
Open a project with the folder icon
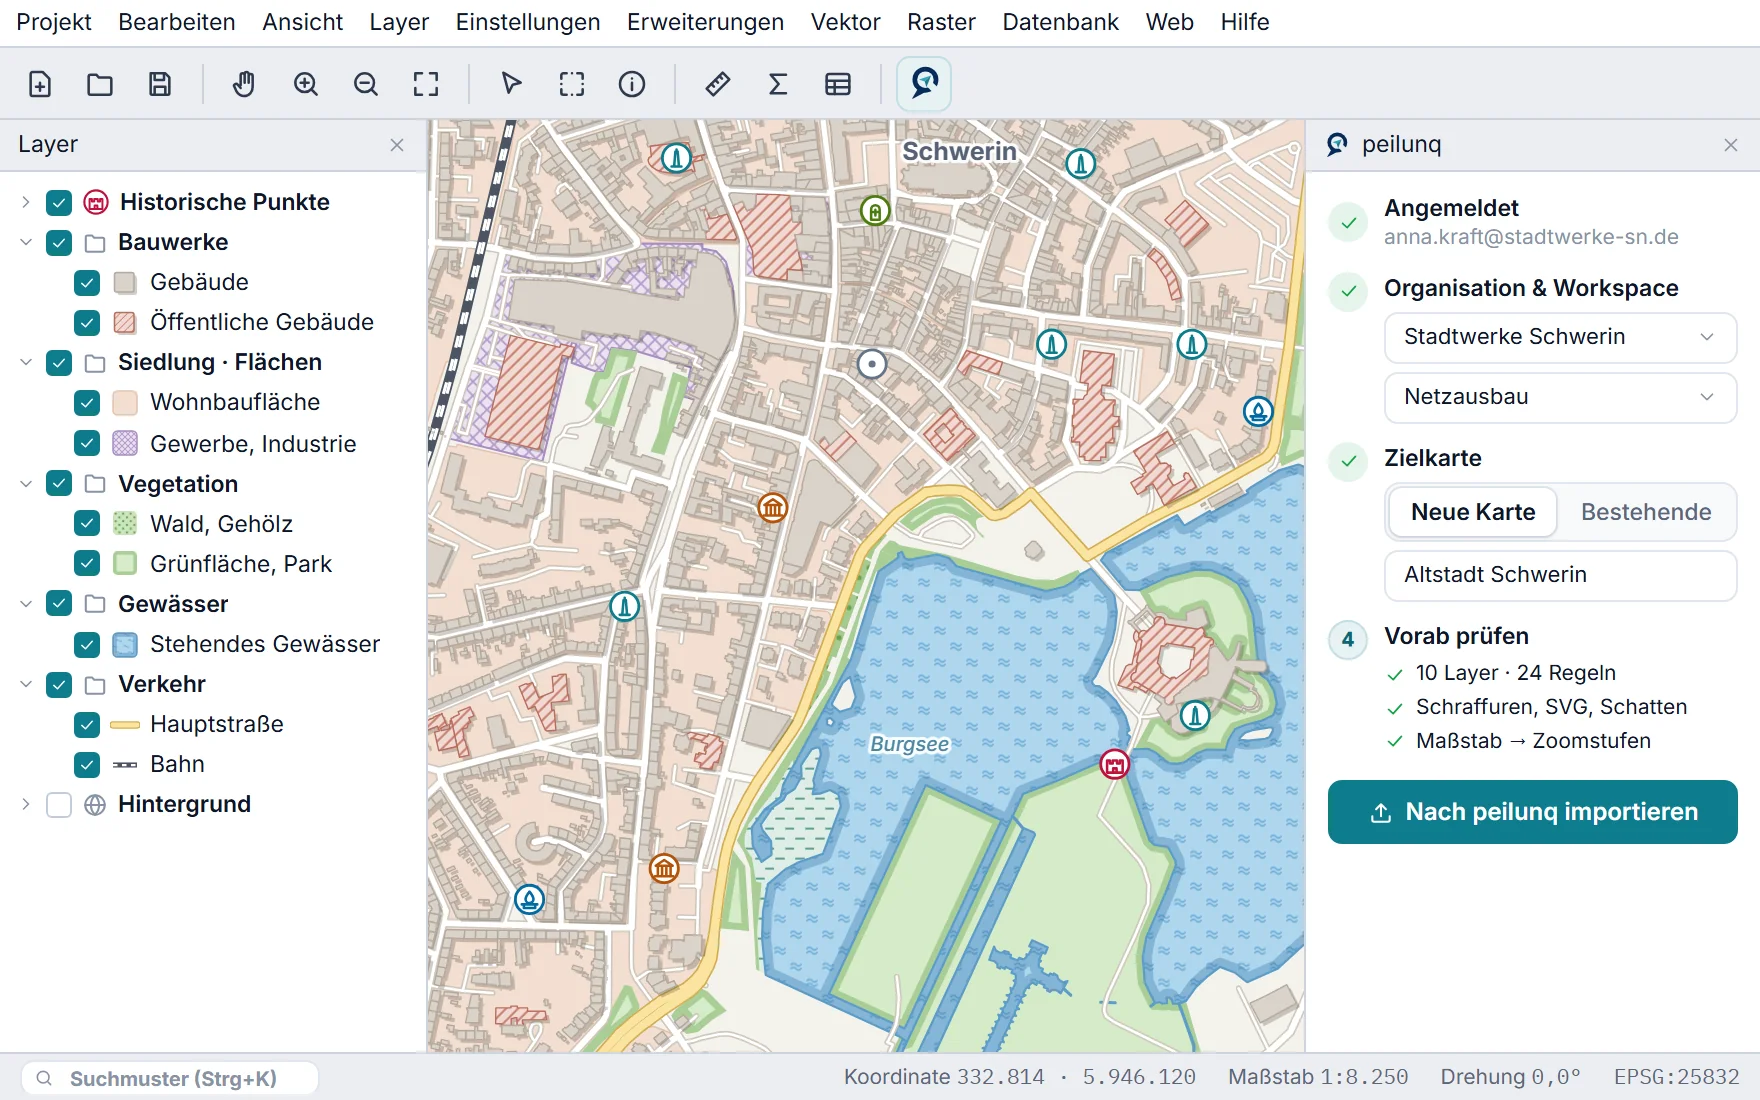coord(100,84)
